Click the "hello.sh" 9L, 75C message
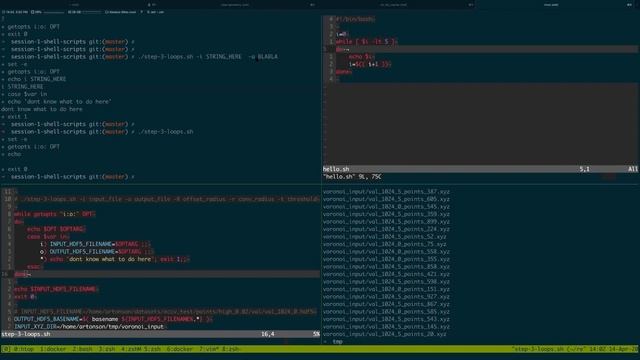Viewport: 640px width, 360px height. (352, 177)
